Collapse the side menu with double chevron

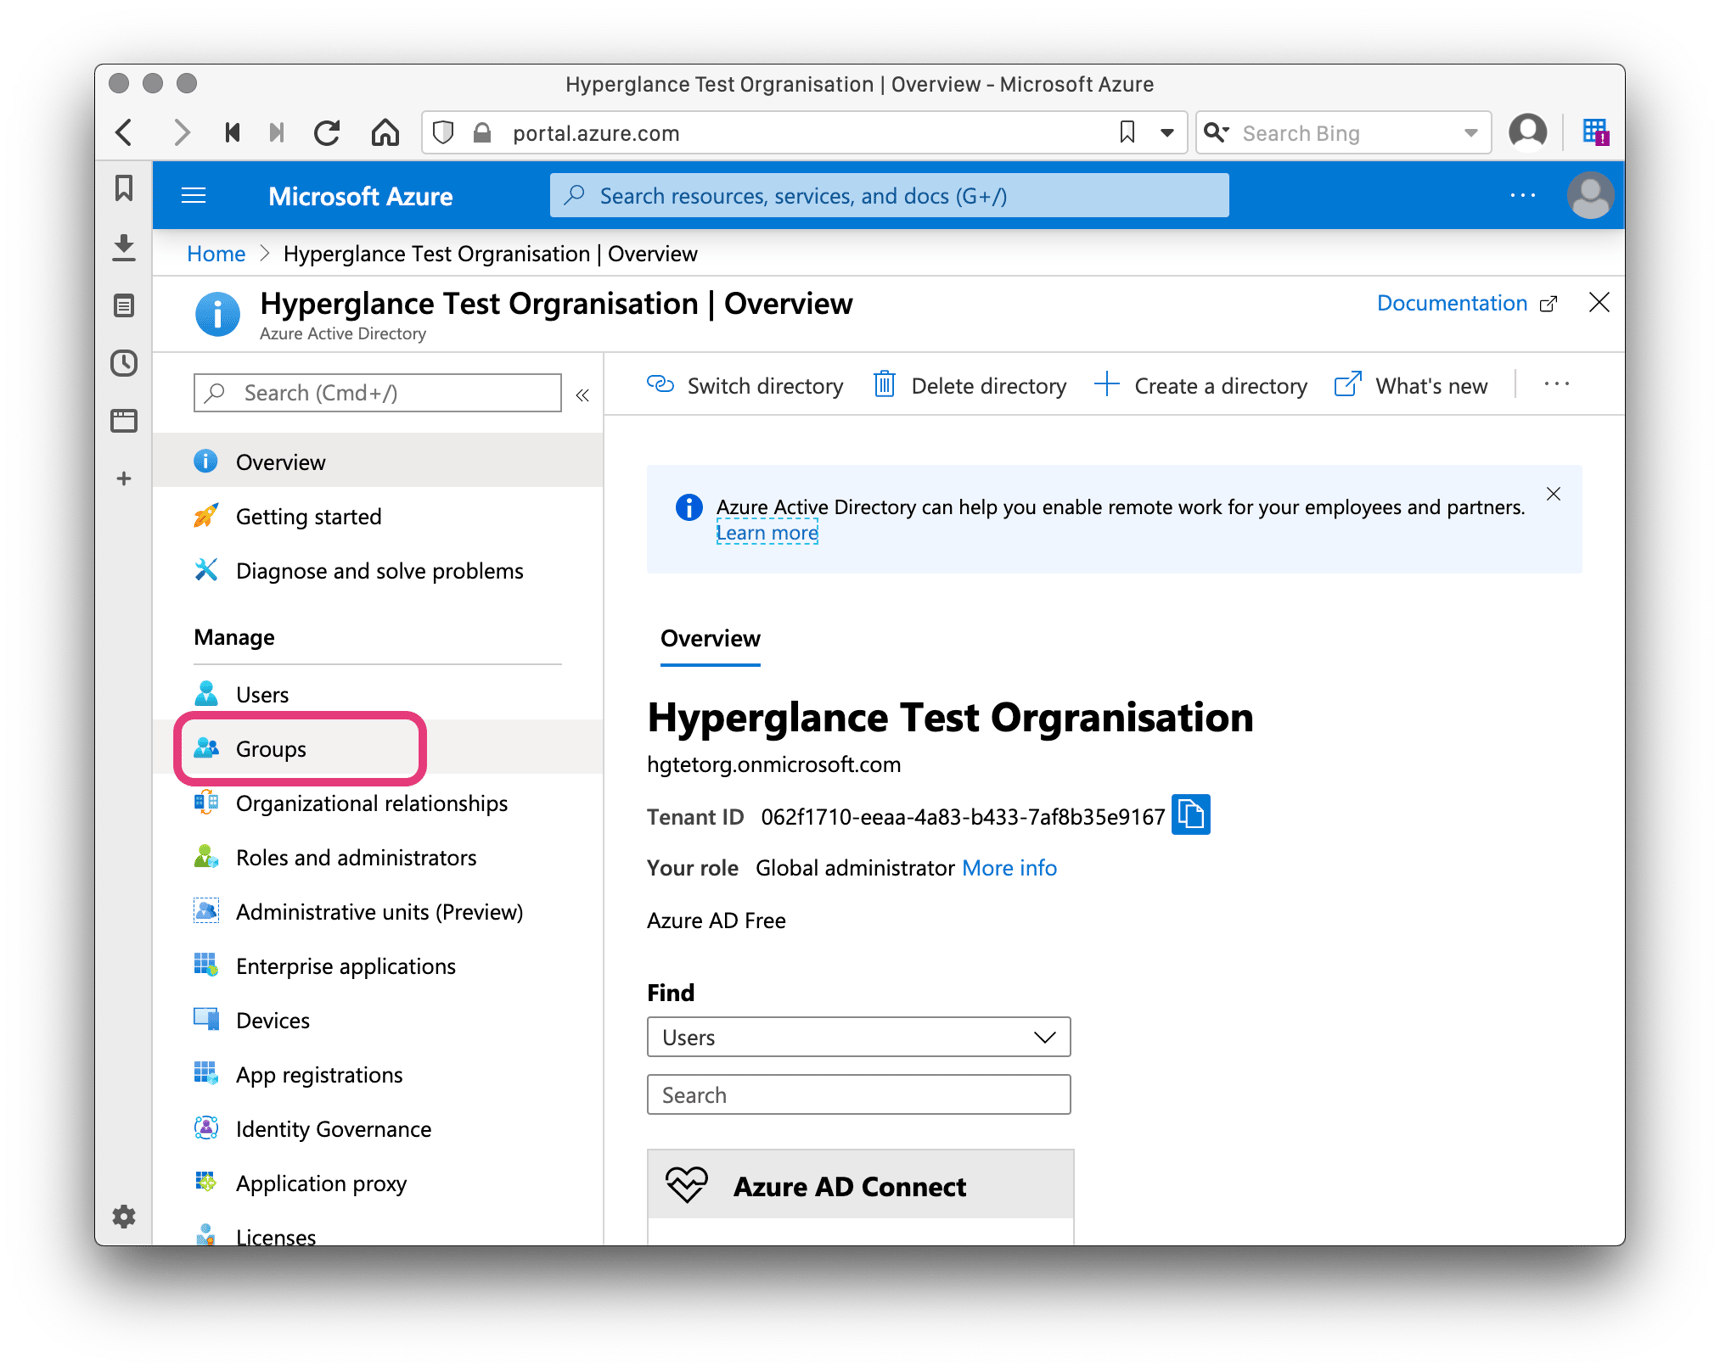pos(583,395)
